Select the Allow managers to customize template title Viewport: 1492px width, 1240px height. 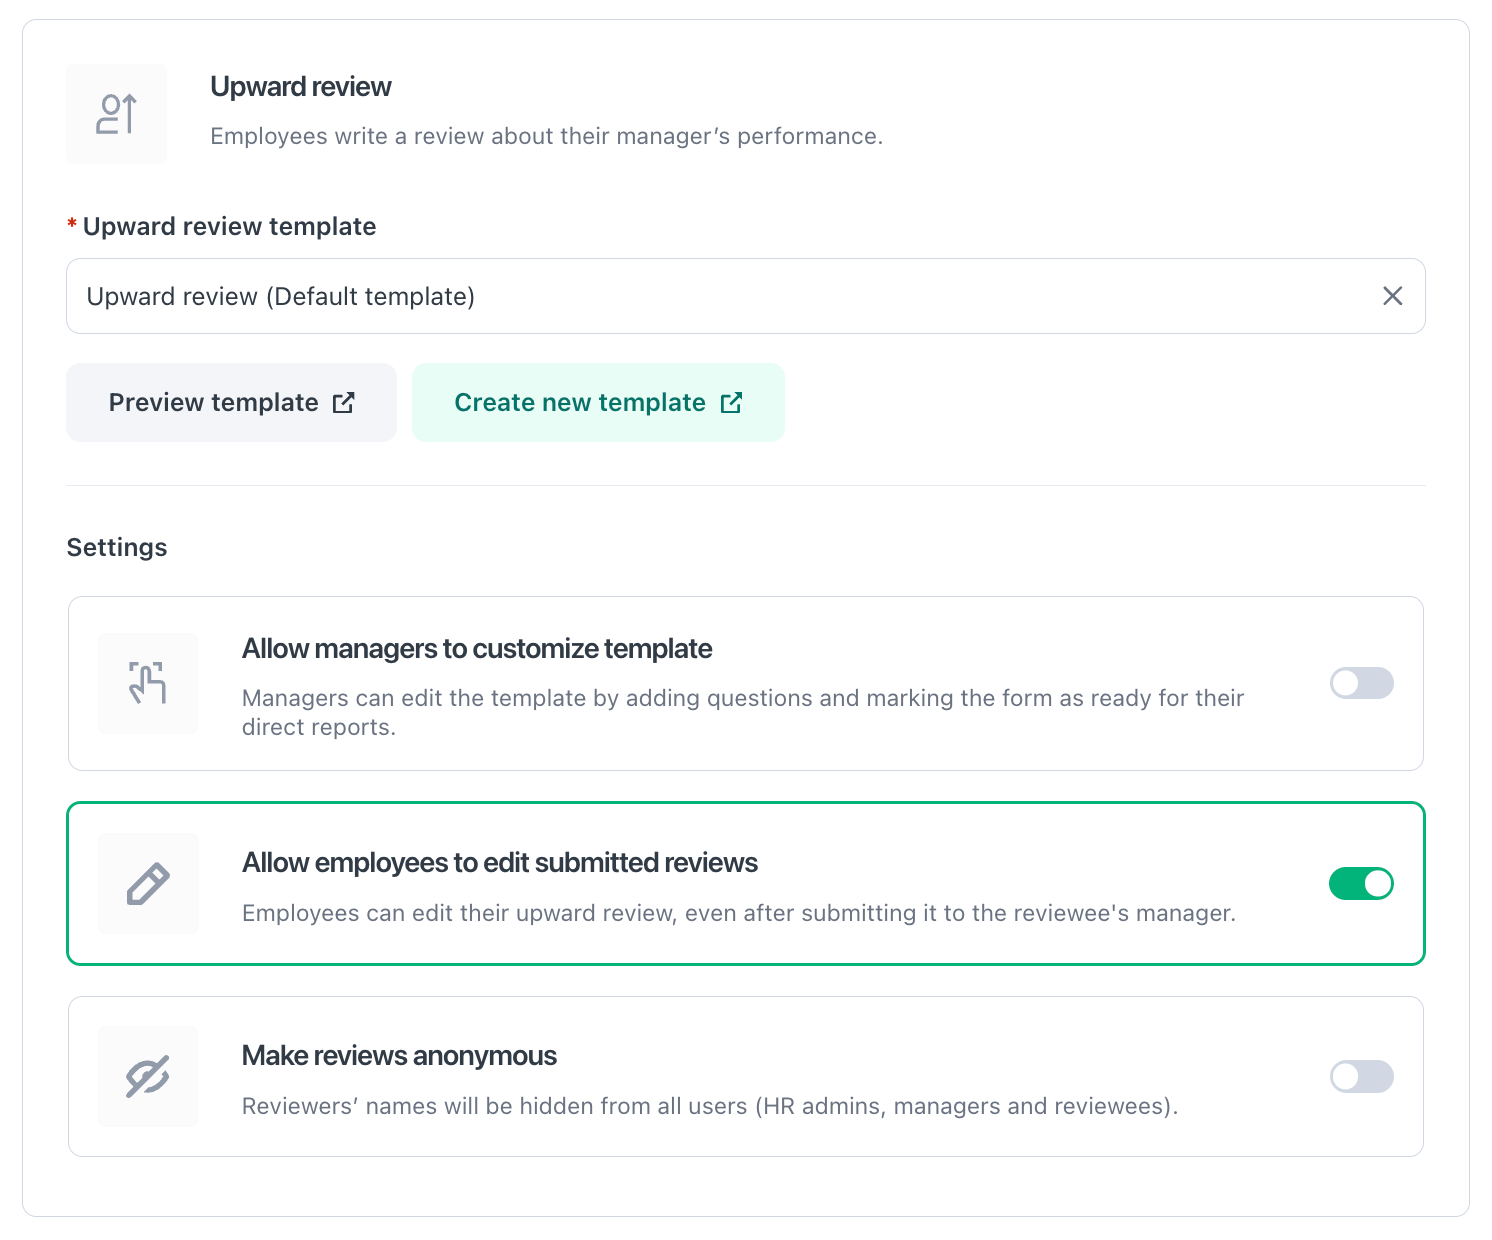pyautogui.click(x=477, y=649)
